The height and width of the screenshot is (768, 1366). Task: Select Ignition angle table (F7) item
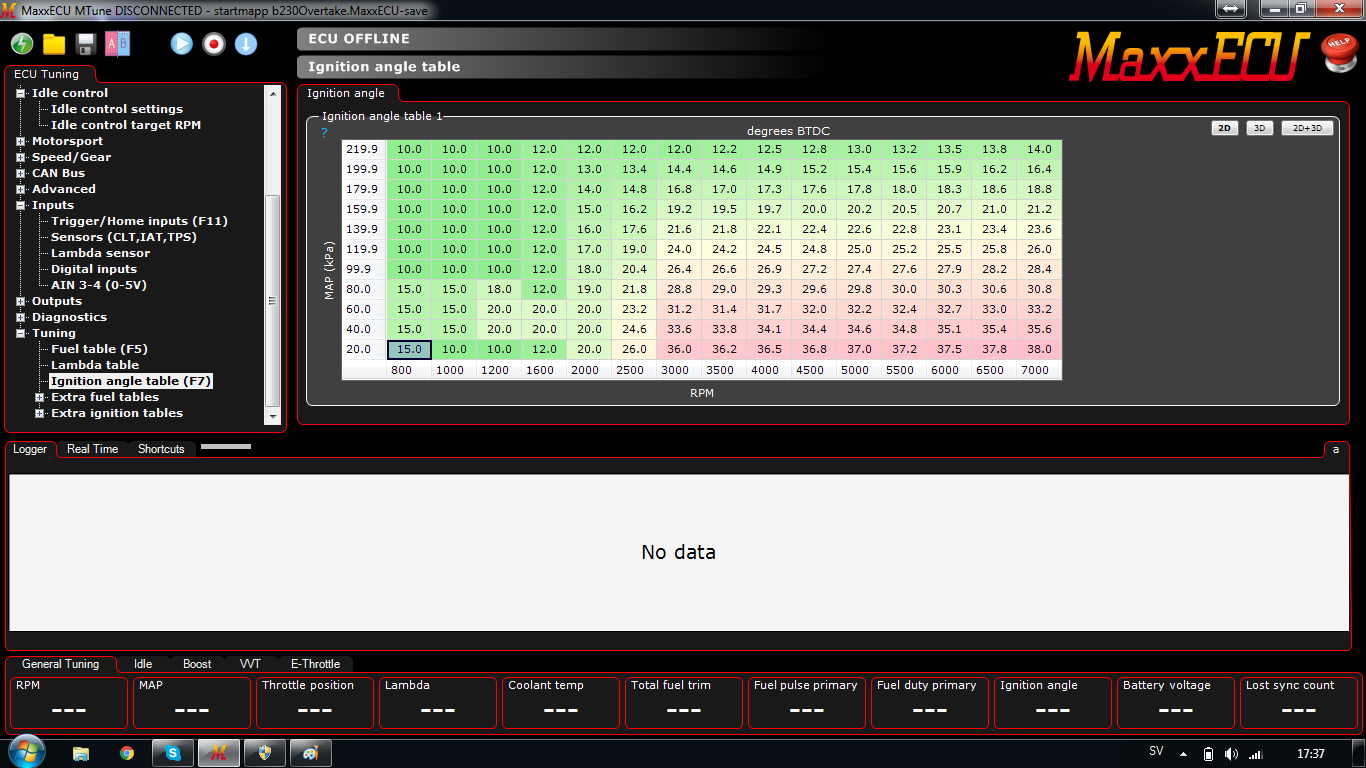coord(131,381)
